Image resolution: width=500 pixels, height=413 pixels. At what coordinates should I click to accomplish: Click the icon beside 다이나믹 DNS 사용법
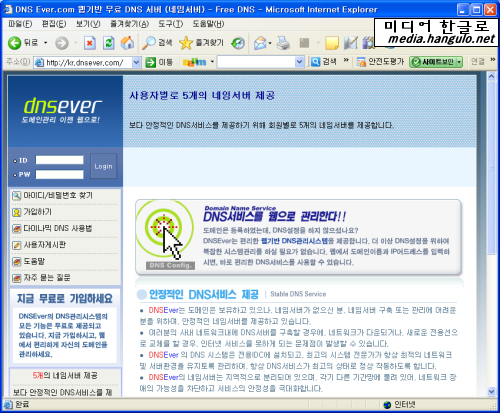click(x=16, y=229)
